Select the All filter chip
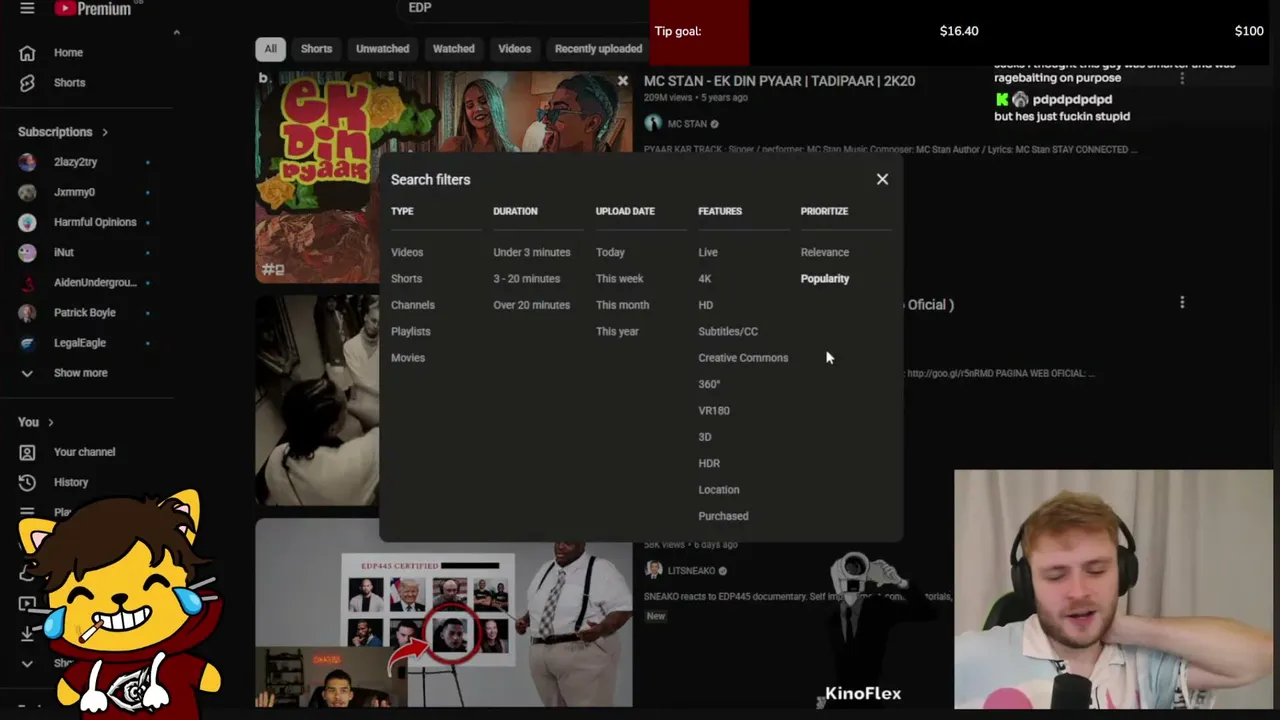1280x720 pixels. [x=270, y=49]
